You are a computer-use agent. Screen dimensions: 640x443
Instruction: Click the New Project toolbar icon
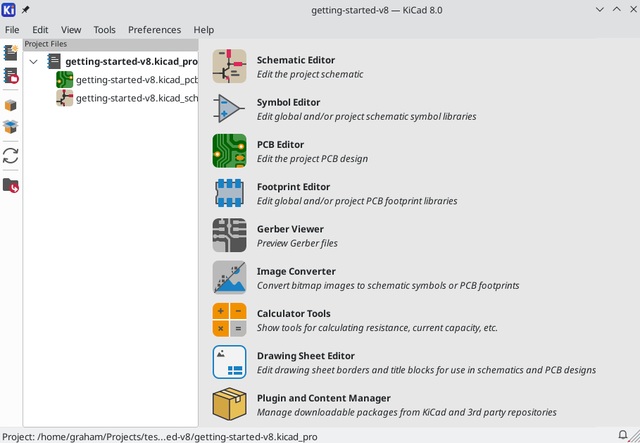(x=11, y=52)
